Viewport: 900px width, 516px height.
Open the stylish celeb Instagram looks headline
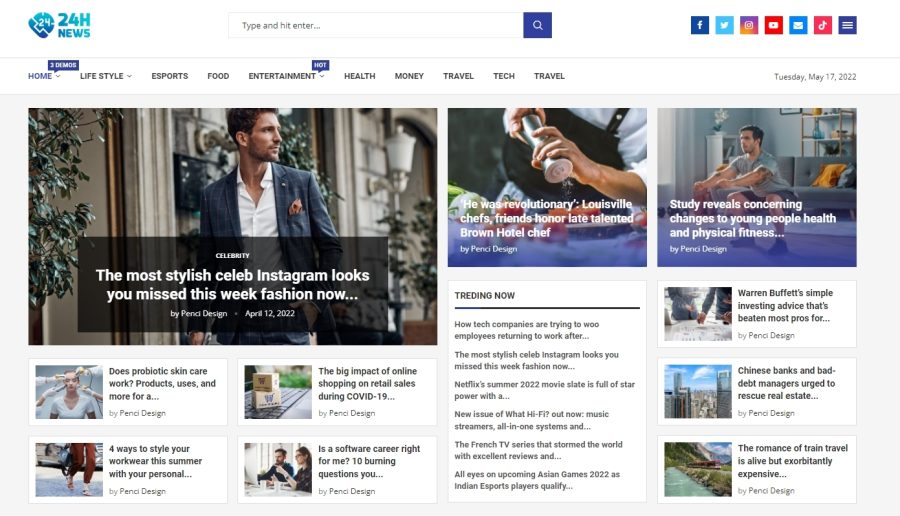pos(232,285)
